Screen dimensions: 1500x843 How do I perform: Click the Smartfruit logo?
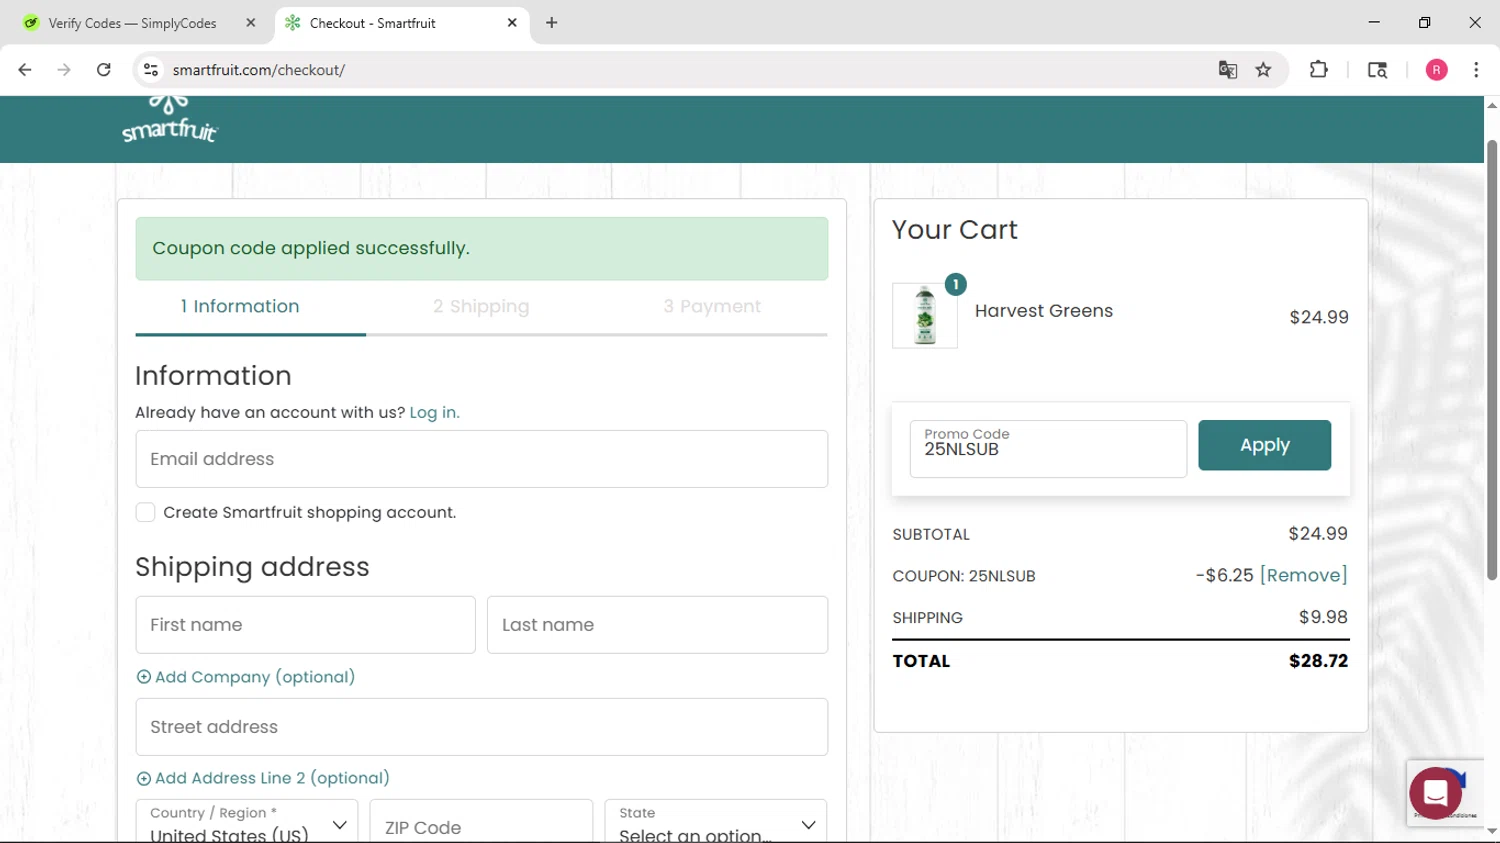coord(169,121)
